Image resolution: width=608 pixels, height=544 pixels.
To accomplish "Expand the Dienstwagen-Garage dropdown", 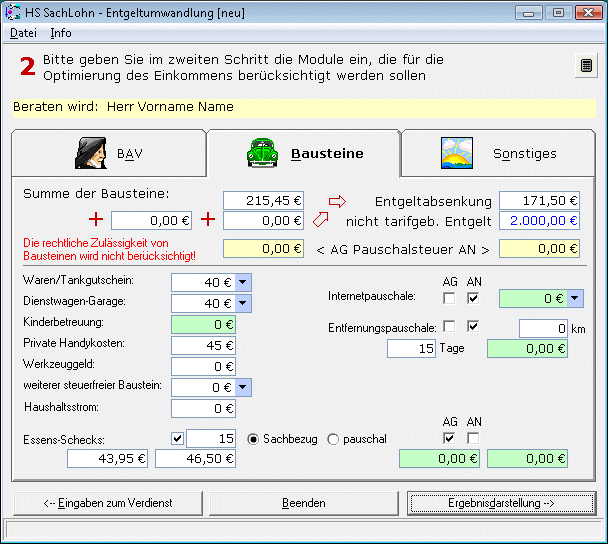I will [244, 303].
